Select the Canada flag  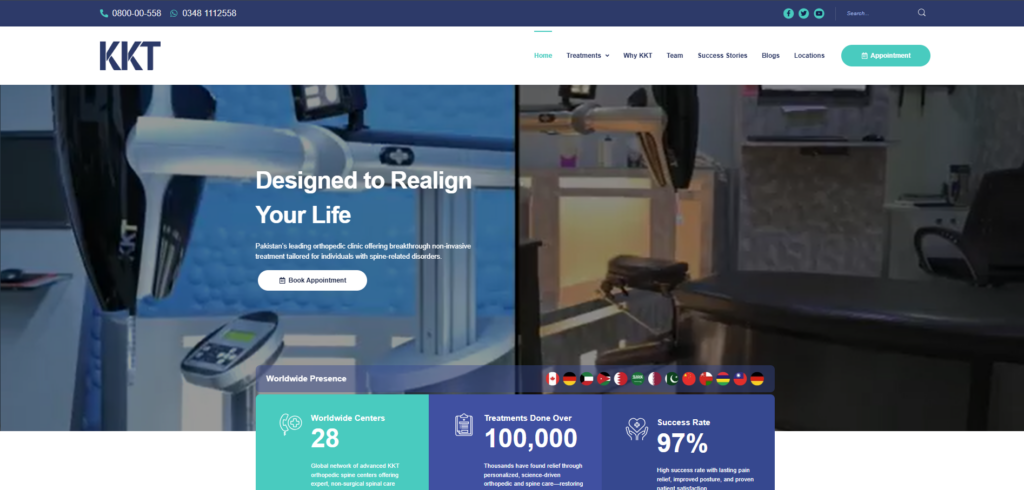coord(552,379)
